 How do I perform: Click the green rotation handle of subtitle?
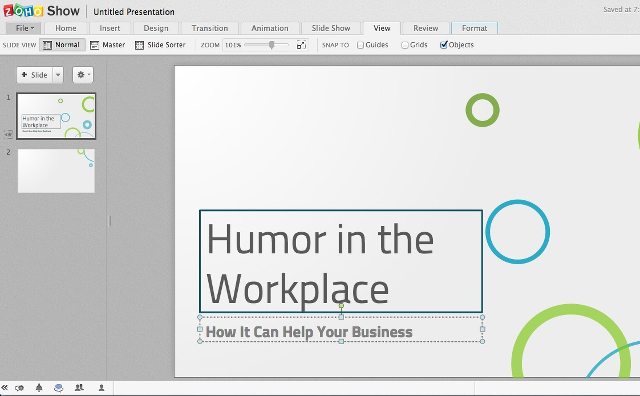pyautogui.click(x=341, y=305)
